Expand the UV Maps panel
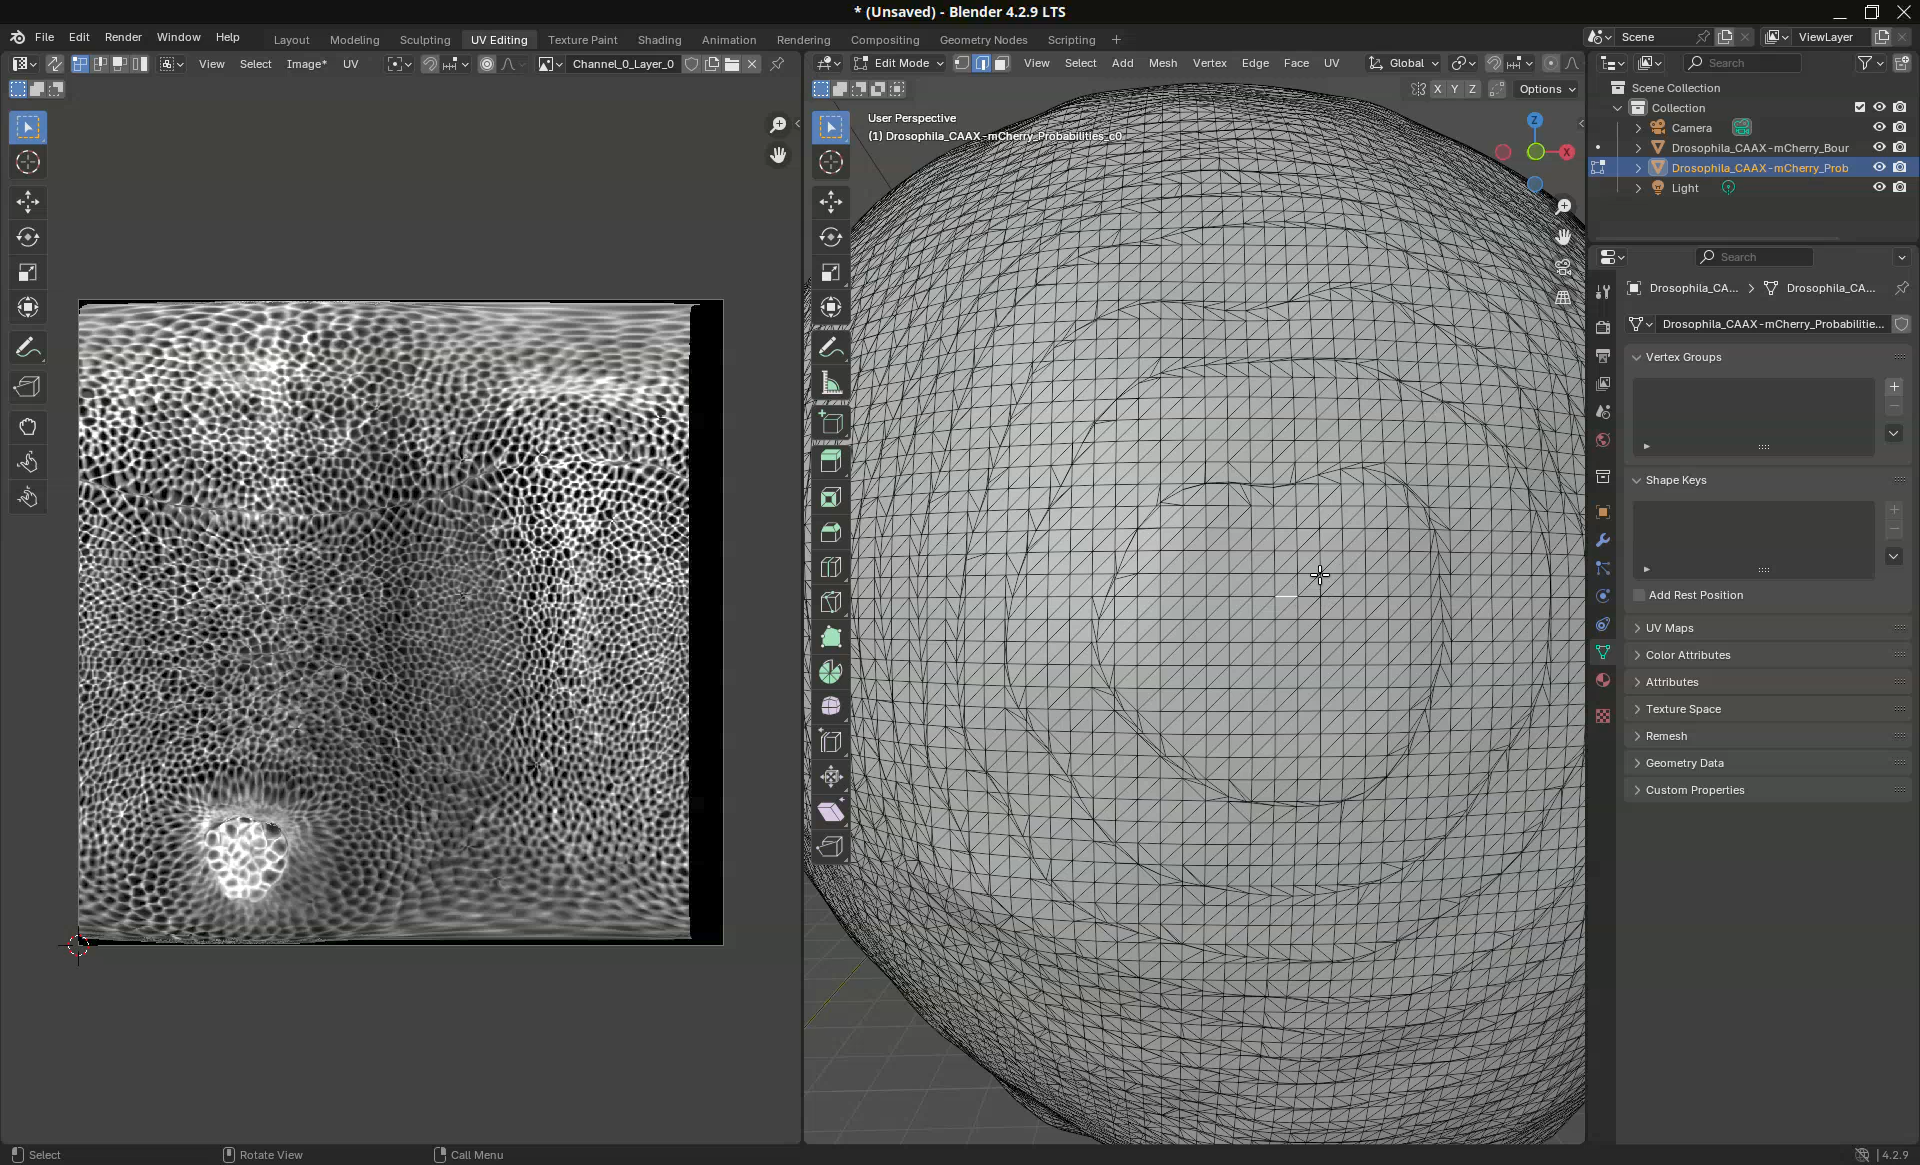The width and height of the screenshot is (1920, 1165). pyautogui.click(x=1669, y=628)
